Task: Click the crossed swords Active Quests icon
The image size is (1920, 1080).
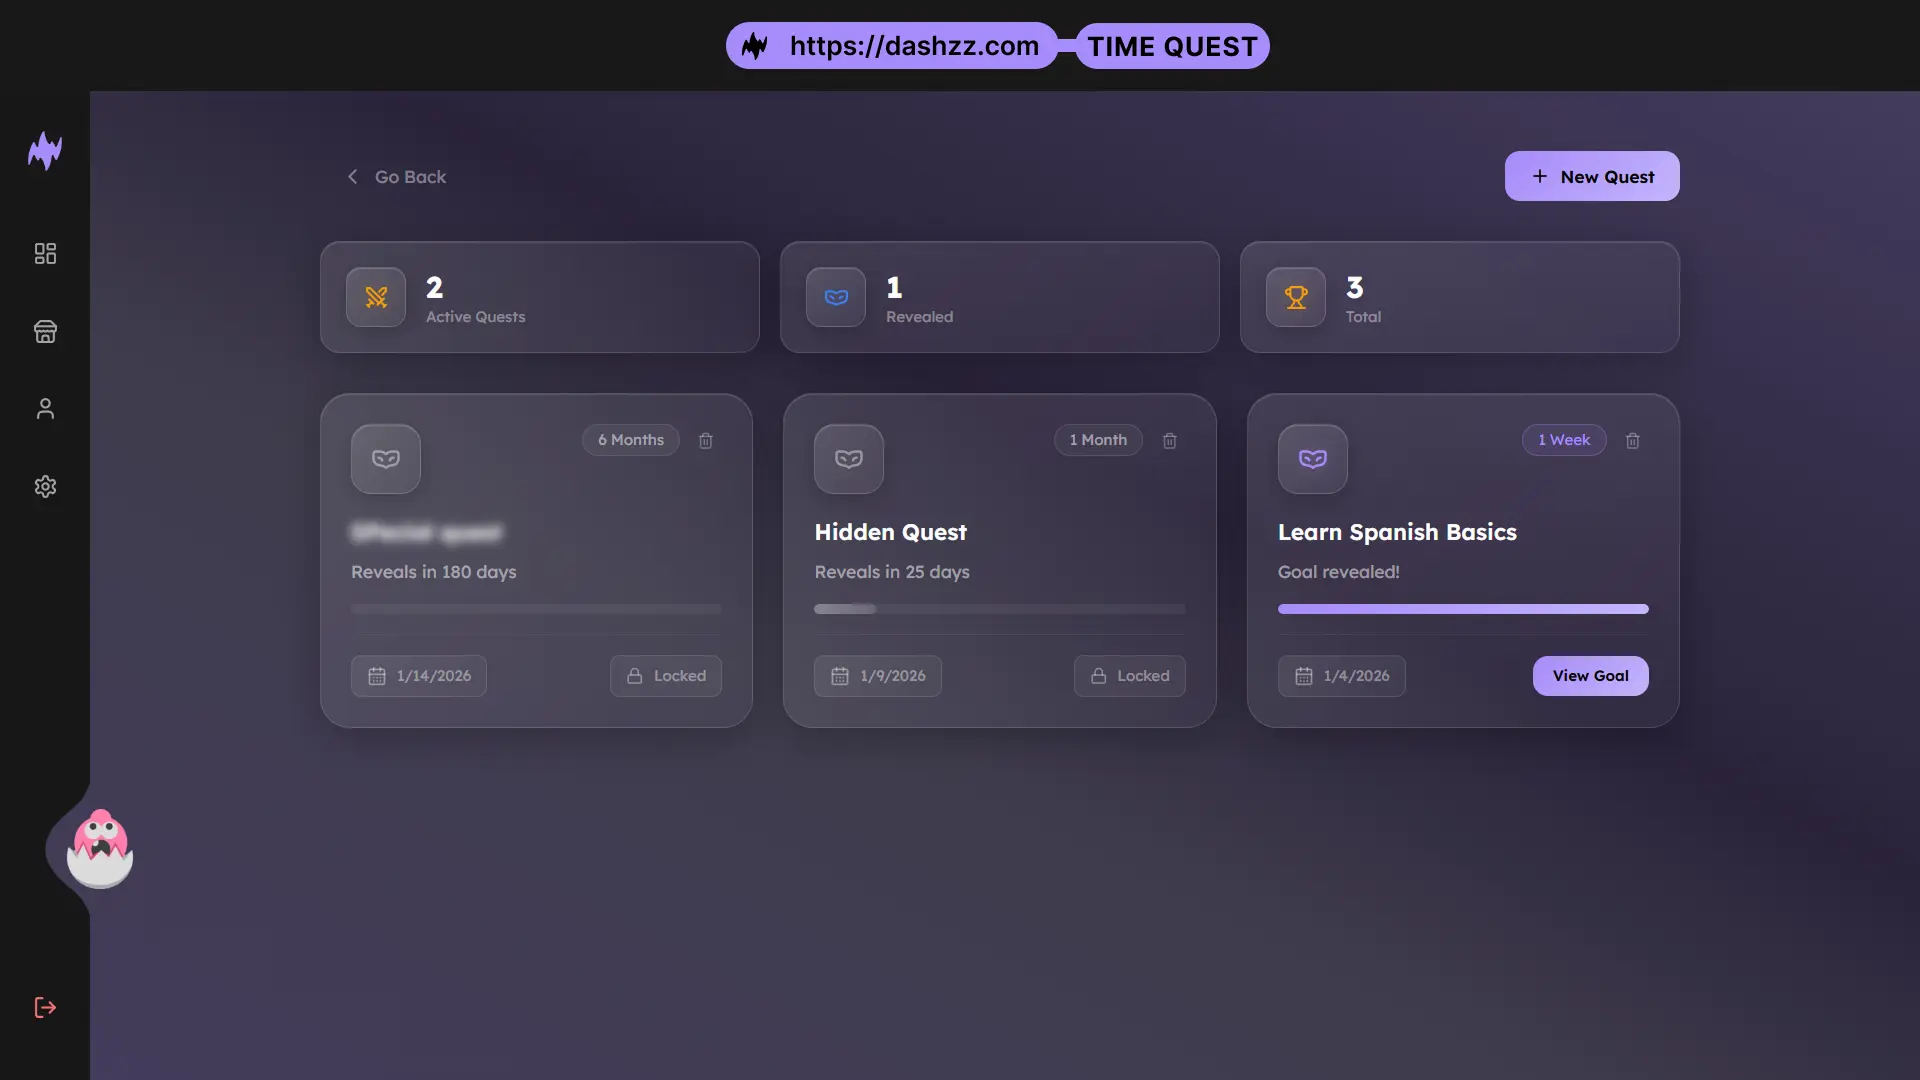Action: point(375,297)
